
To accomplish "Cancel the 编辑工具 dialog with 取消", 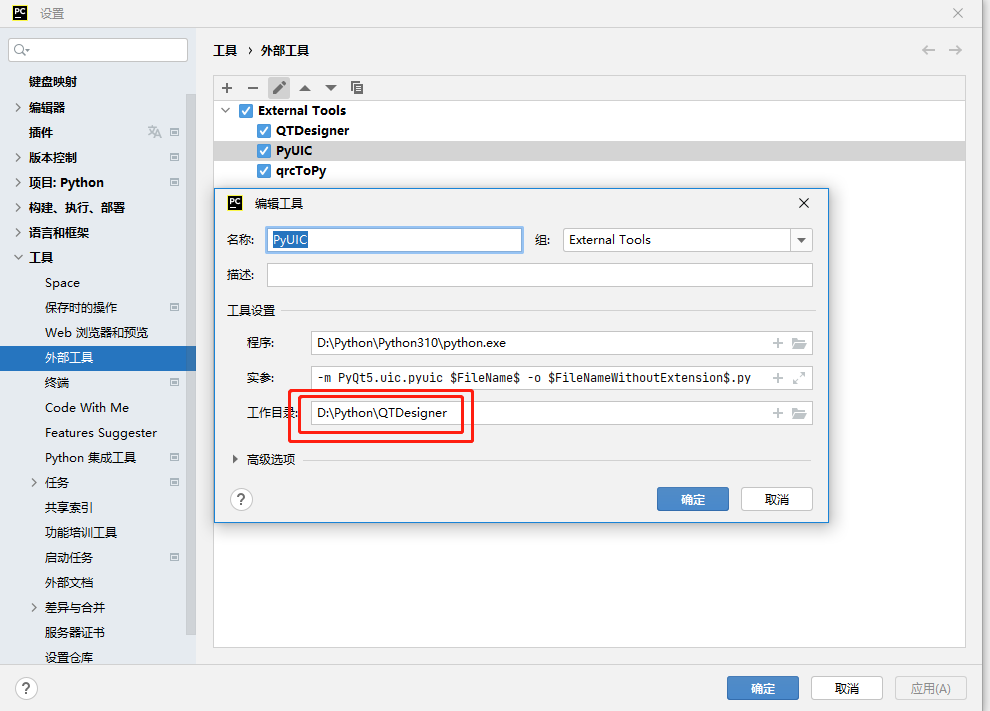I will (x=777, y=499).
